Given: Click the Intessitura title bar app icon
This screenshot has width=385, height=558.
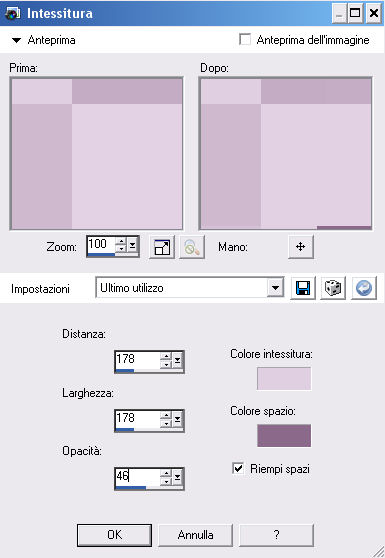Looking at the screenshot, I should coord(13,13).
